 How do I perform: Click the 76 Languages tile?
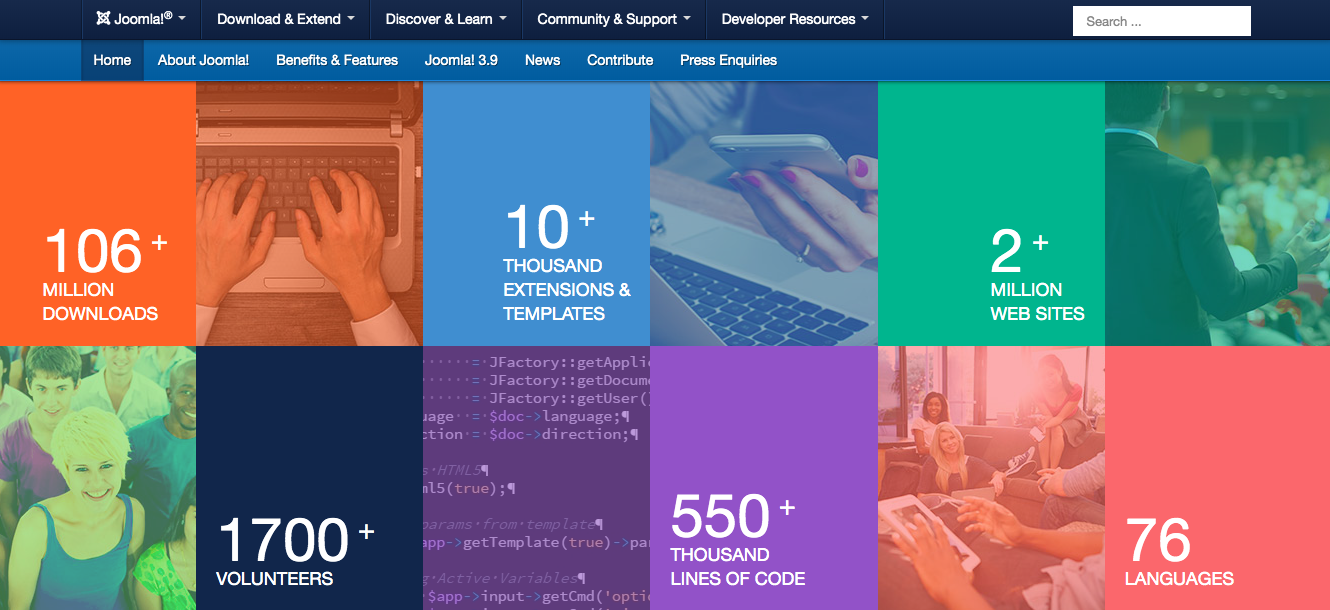[1217, 478]
